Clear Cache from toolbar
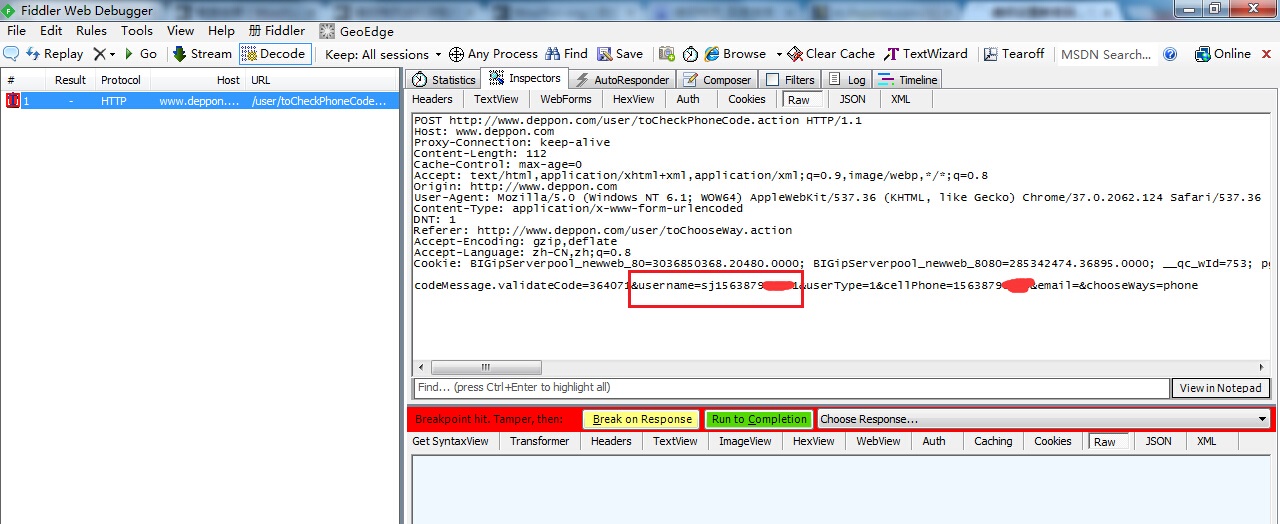1280x524 pixels. tap(831, 54)
